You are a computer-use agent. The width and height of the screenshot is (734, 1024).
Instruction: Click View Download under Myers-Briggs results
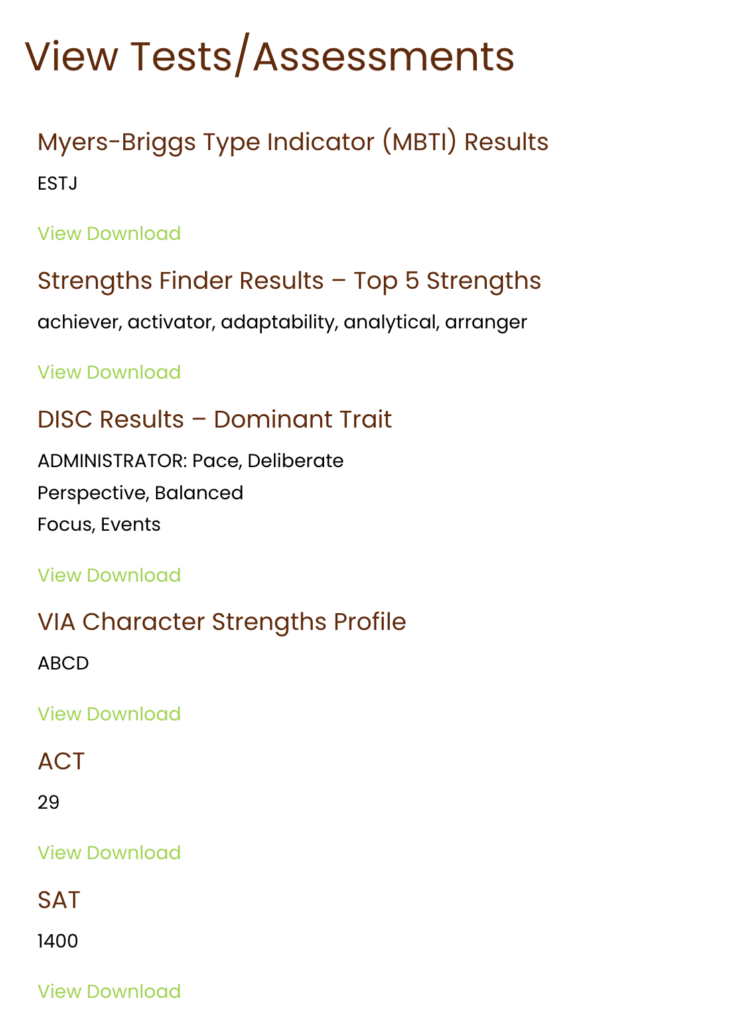(x=109, y=233)
